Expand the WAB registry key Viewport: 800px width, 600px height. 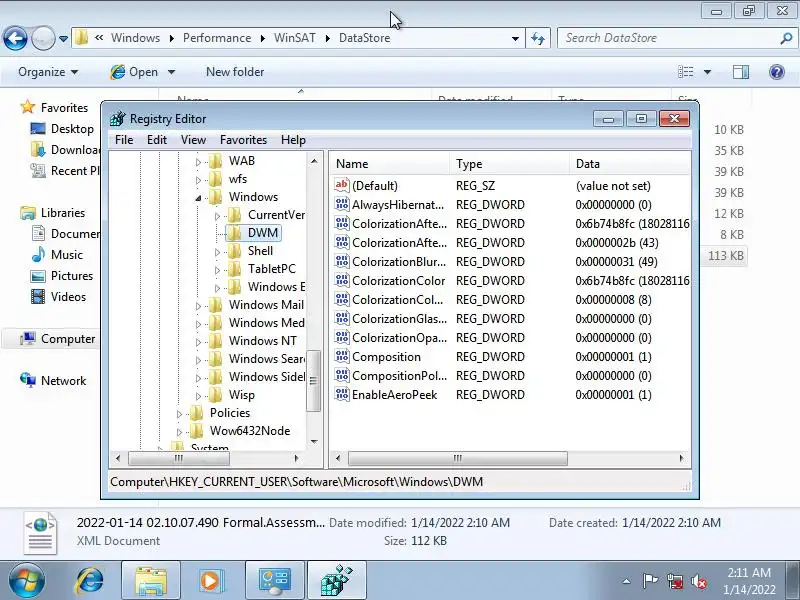[198, 162]
